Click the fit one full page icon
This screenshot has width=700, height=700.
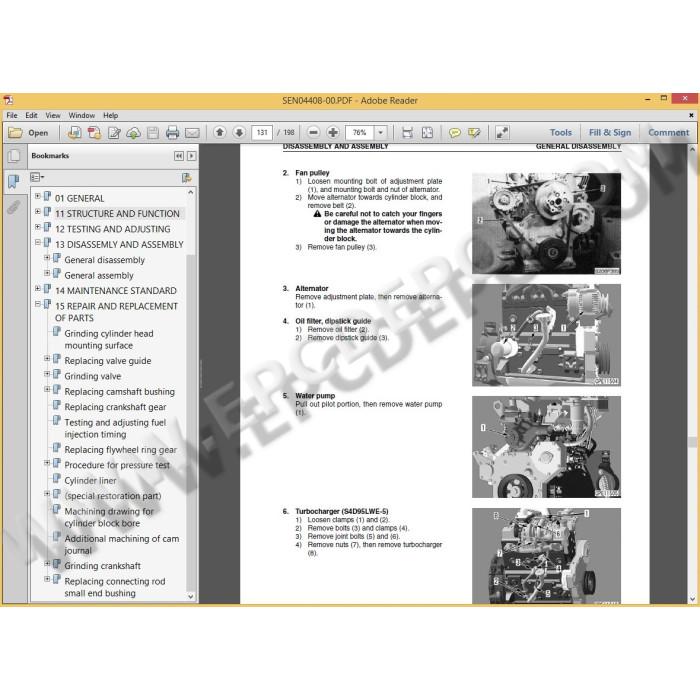point(427,133)
